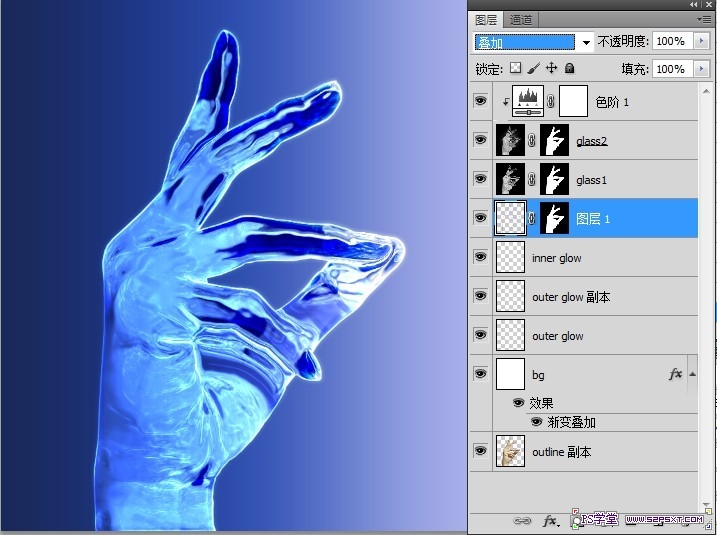Image resolution: width=717 pixels, height=535 pixels.
Task: Click the layers list scrollbar down arrow
Action: click(707, 505)
